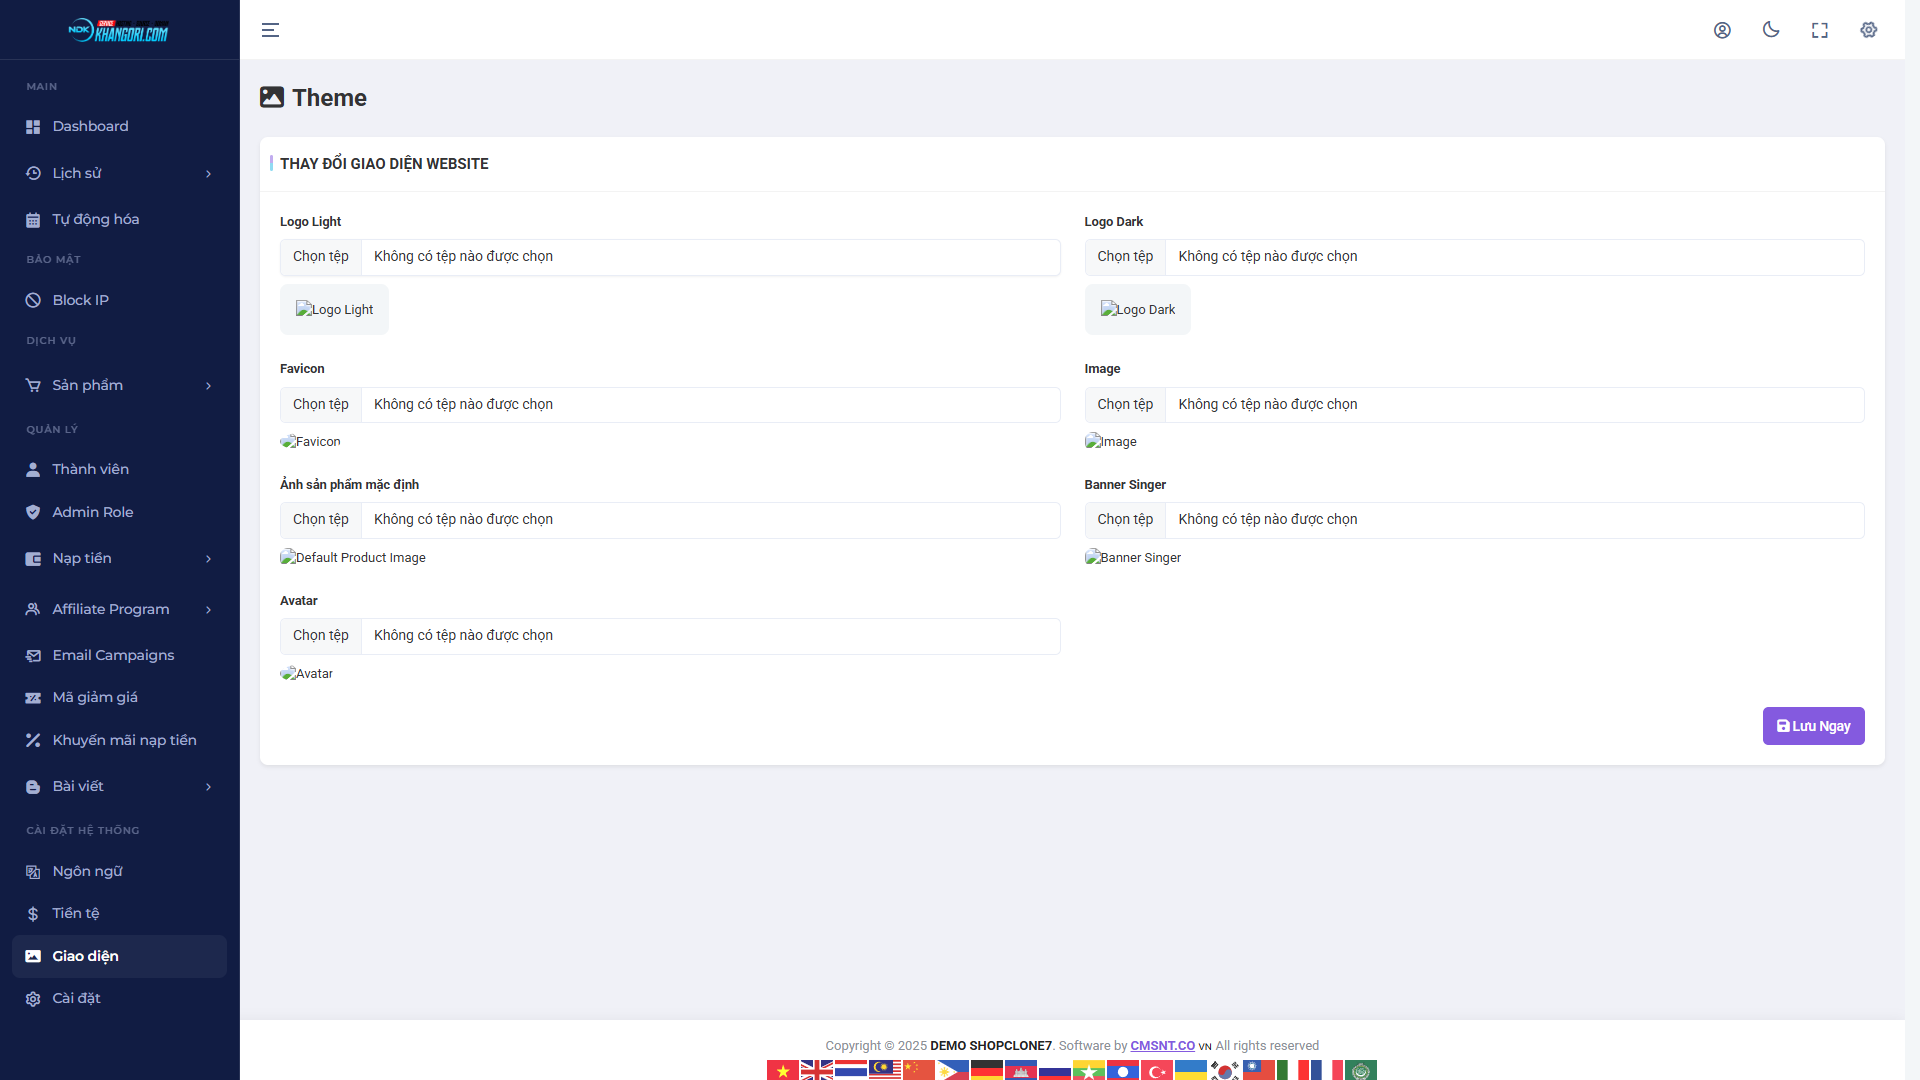This screenshot has width=1920, height=1080.
Task: Click the Email Campaigns envelope icon
Action: [33, 656]
